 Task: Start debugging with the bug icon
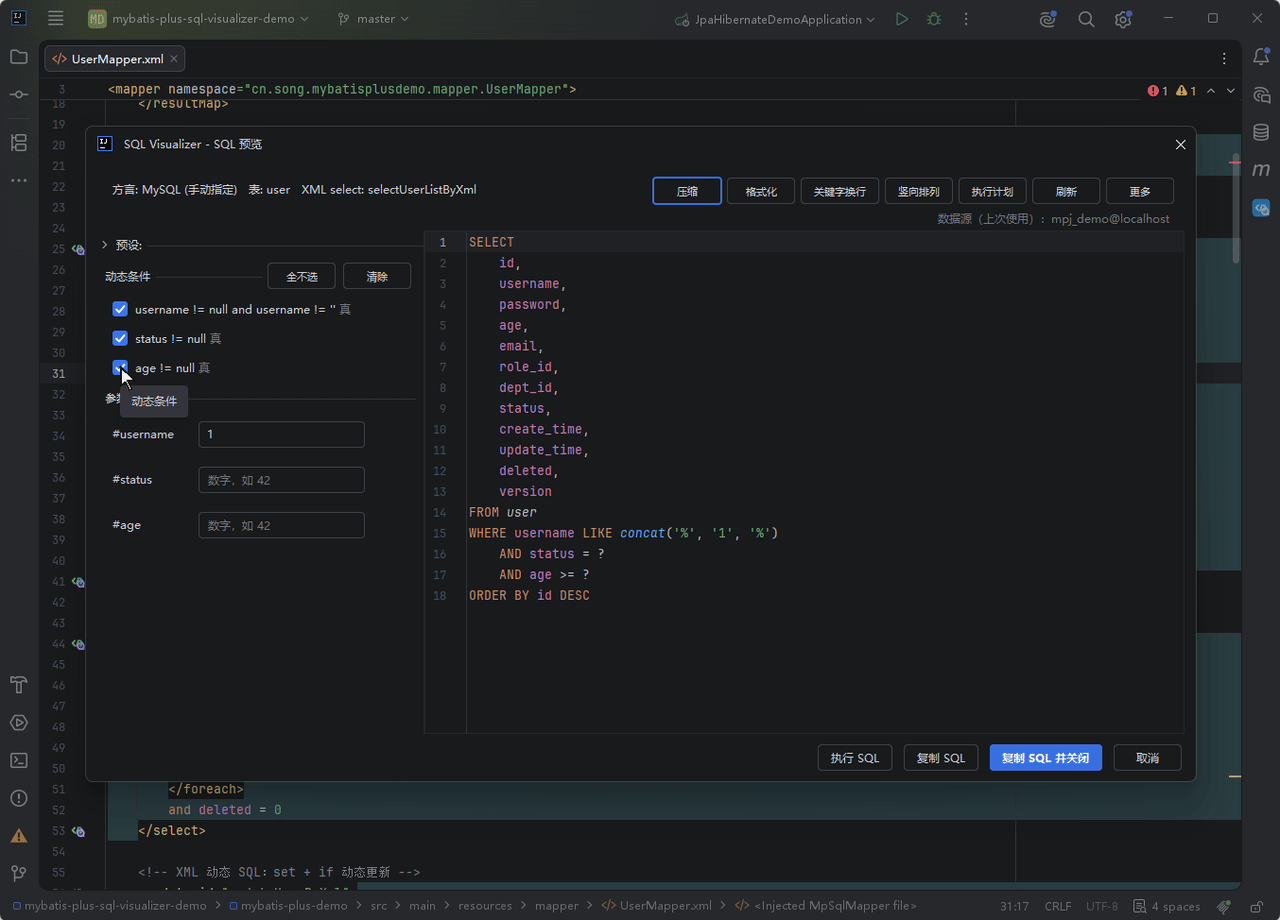(934, 19)
